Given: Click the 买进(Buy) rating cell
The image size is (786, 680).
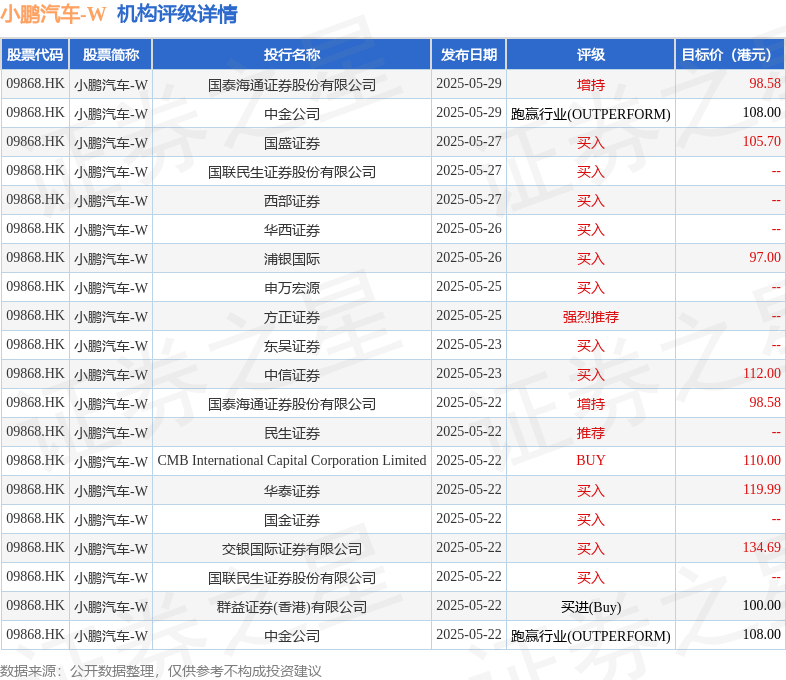Looking at the screenshot, I should [x=591, y=607].
